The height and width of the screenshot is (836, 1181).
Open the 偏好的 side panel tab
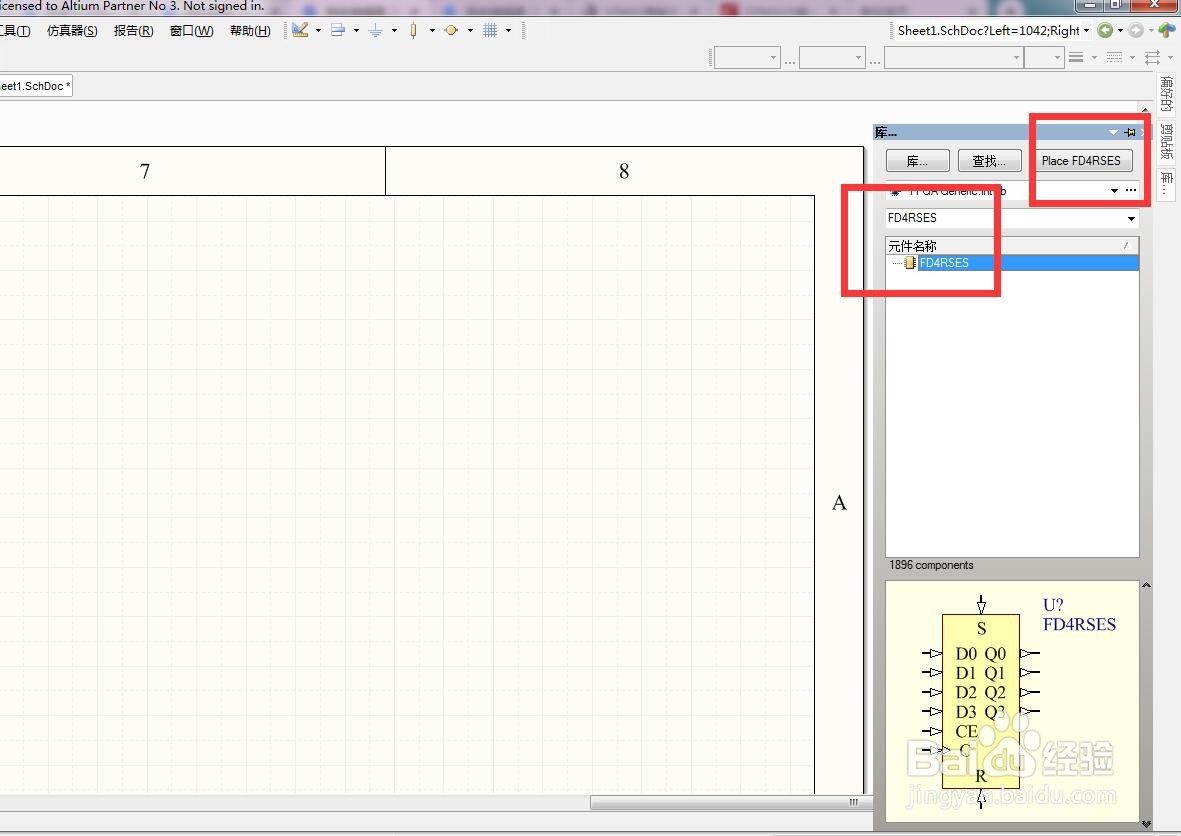1167,93
